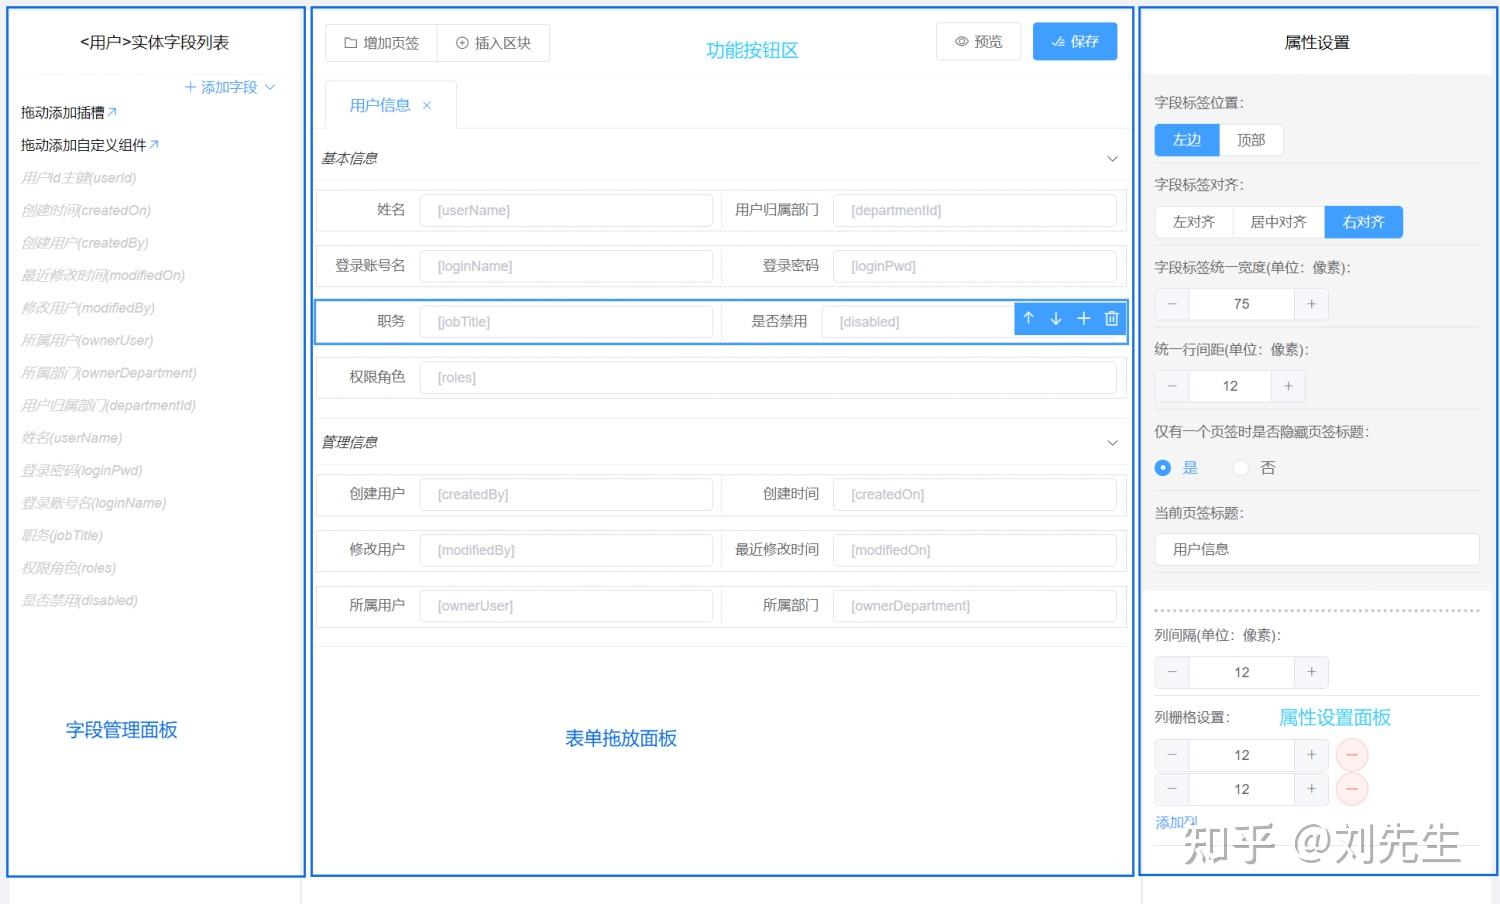The image size is (1500, 904).
Task: Add a column with the plus icon on 职务 row
Action: (x=1083, y=318)
